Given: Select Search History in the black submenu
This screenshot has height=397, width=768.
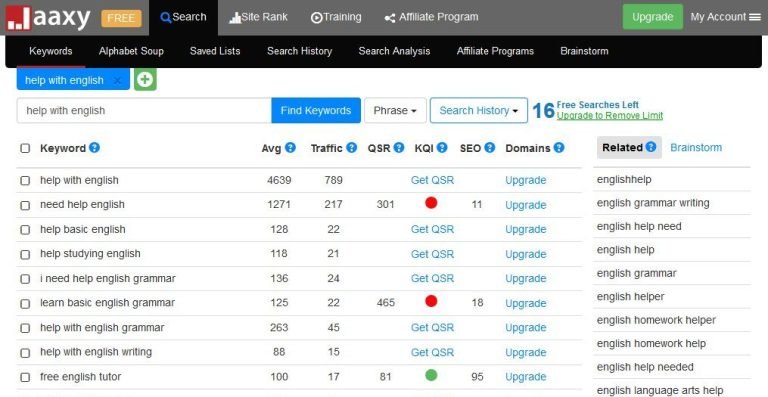Looking at the screenshot, I should pyautogui.click(x=299, y=51).
